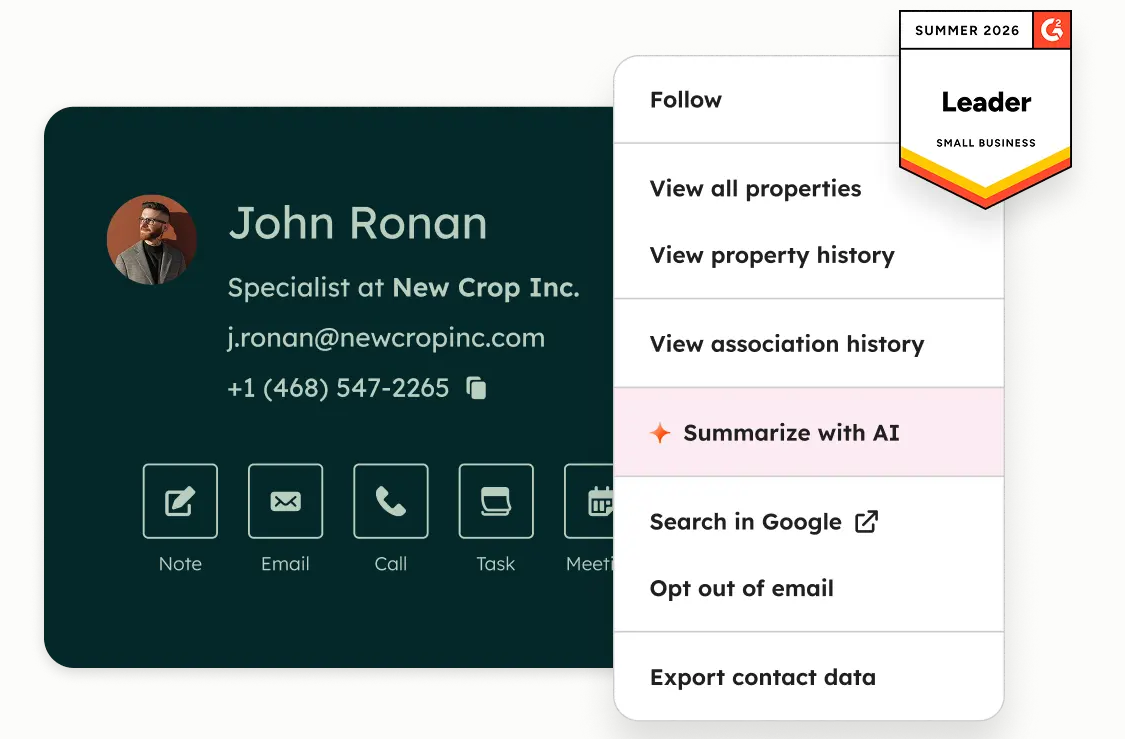Image resolution: width=1125 pixels, height=739 pixels.
Task: Click the Email envelope icon button
Action: coord(286,501)
